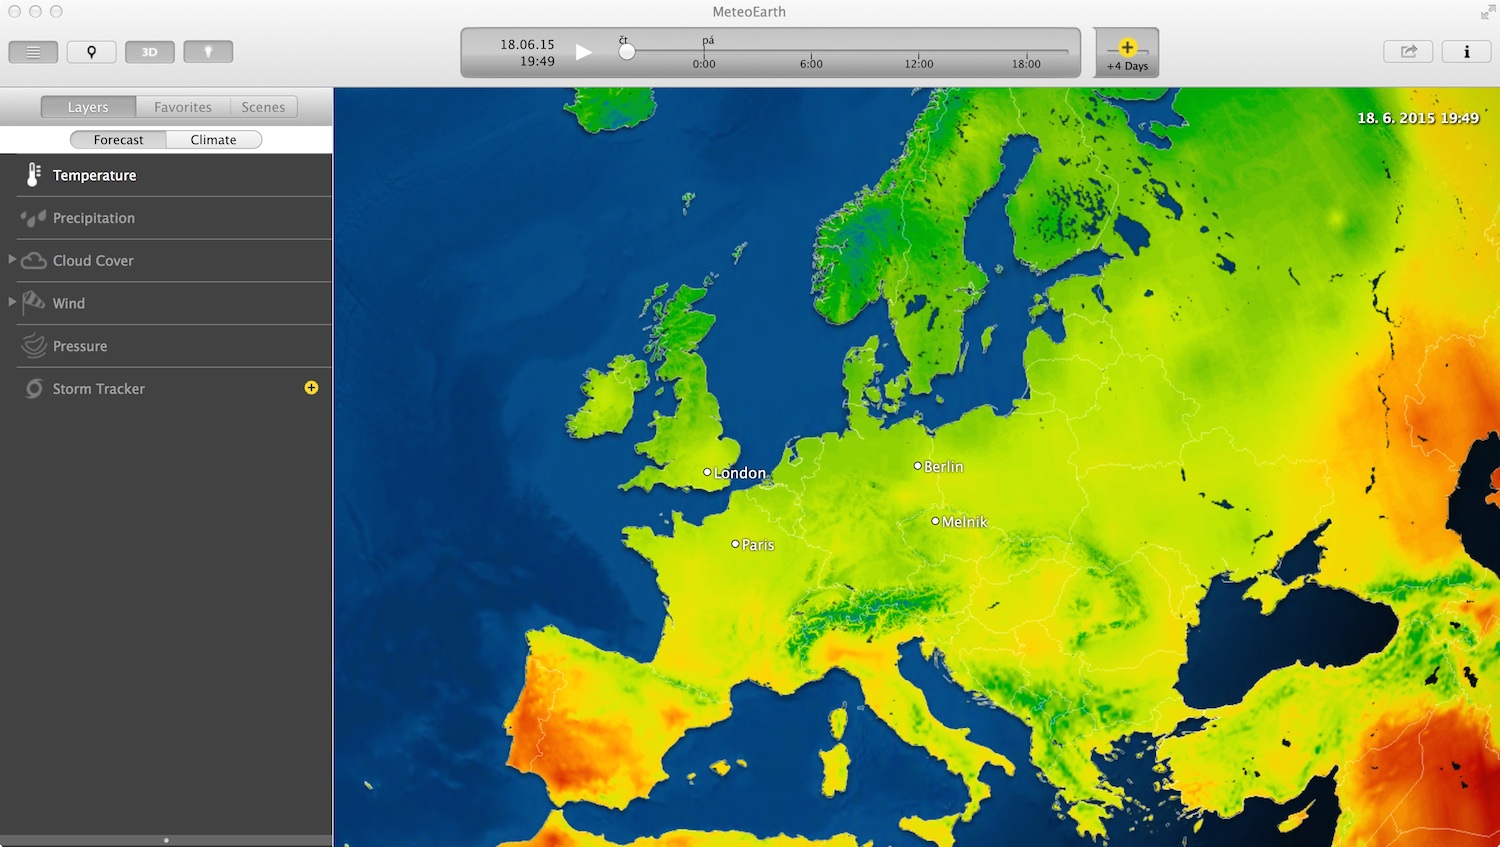Expand the Cloud Cover layer options
1500x847 pixels.
tap(12, 260)
